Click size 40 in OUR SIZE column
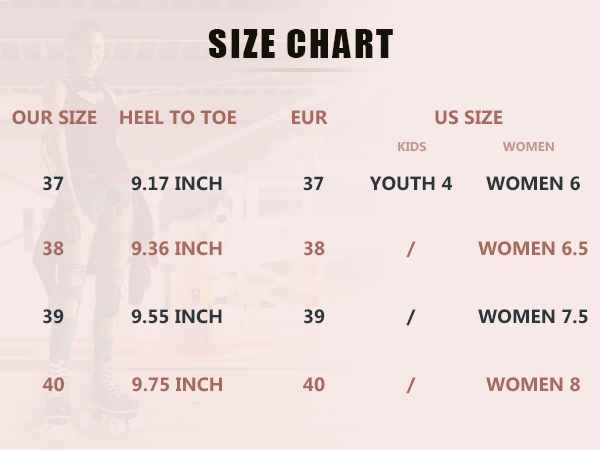 pos(53,385)
